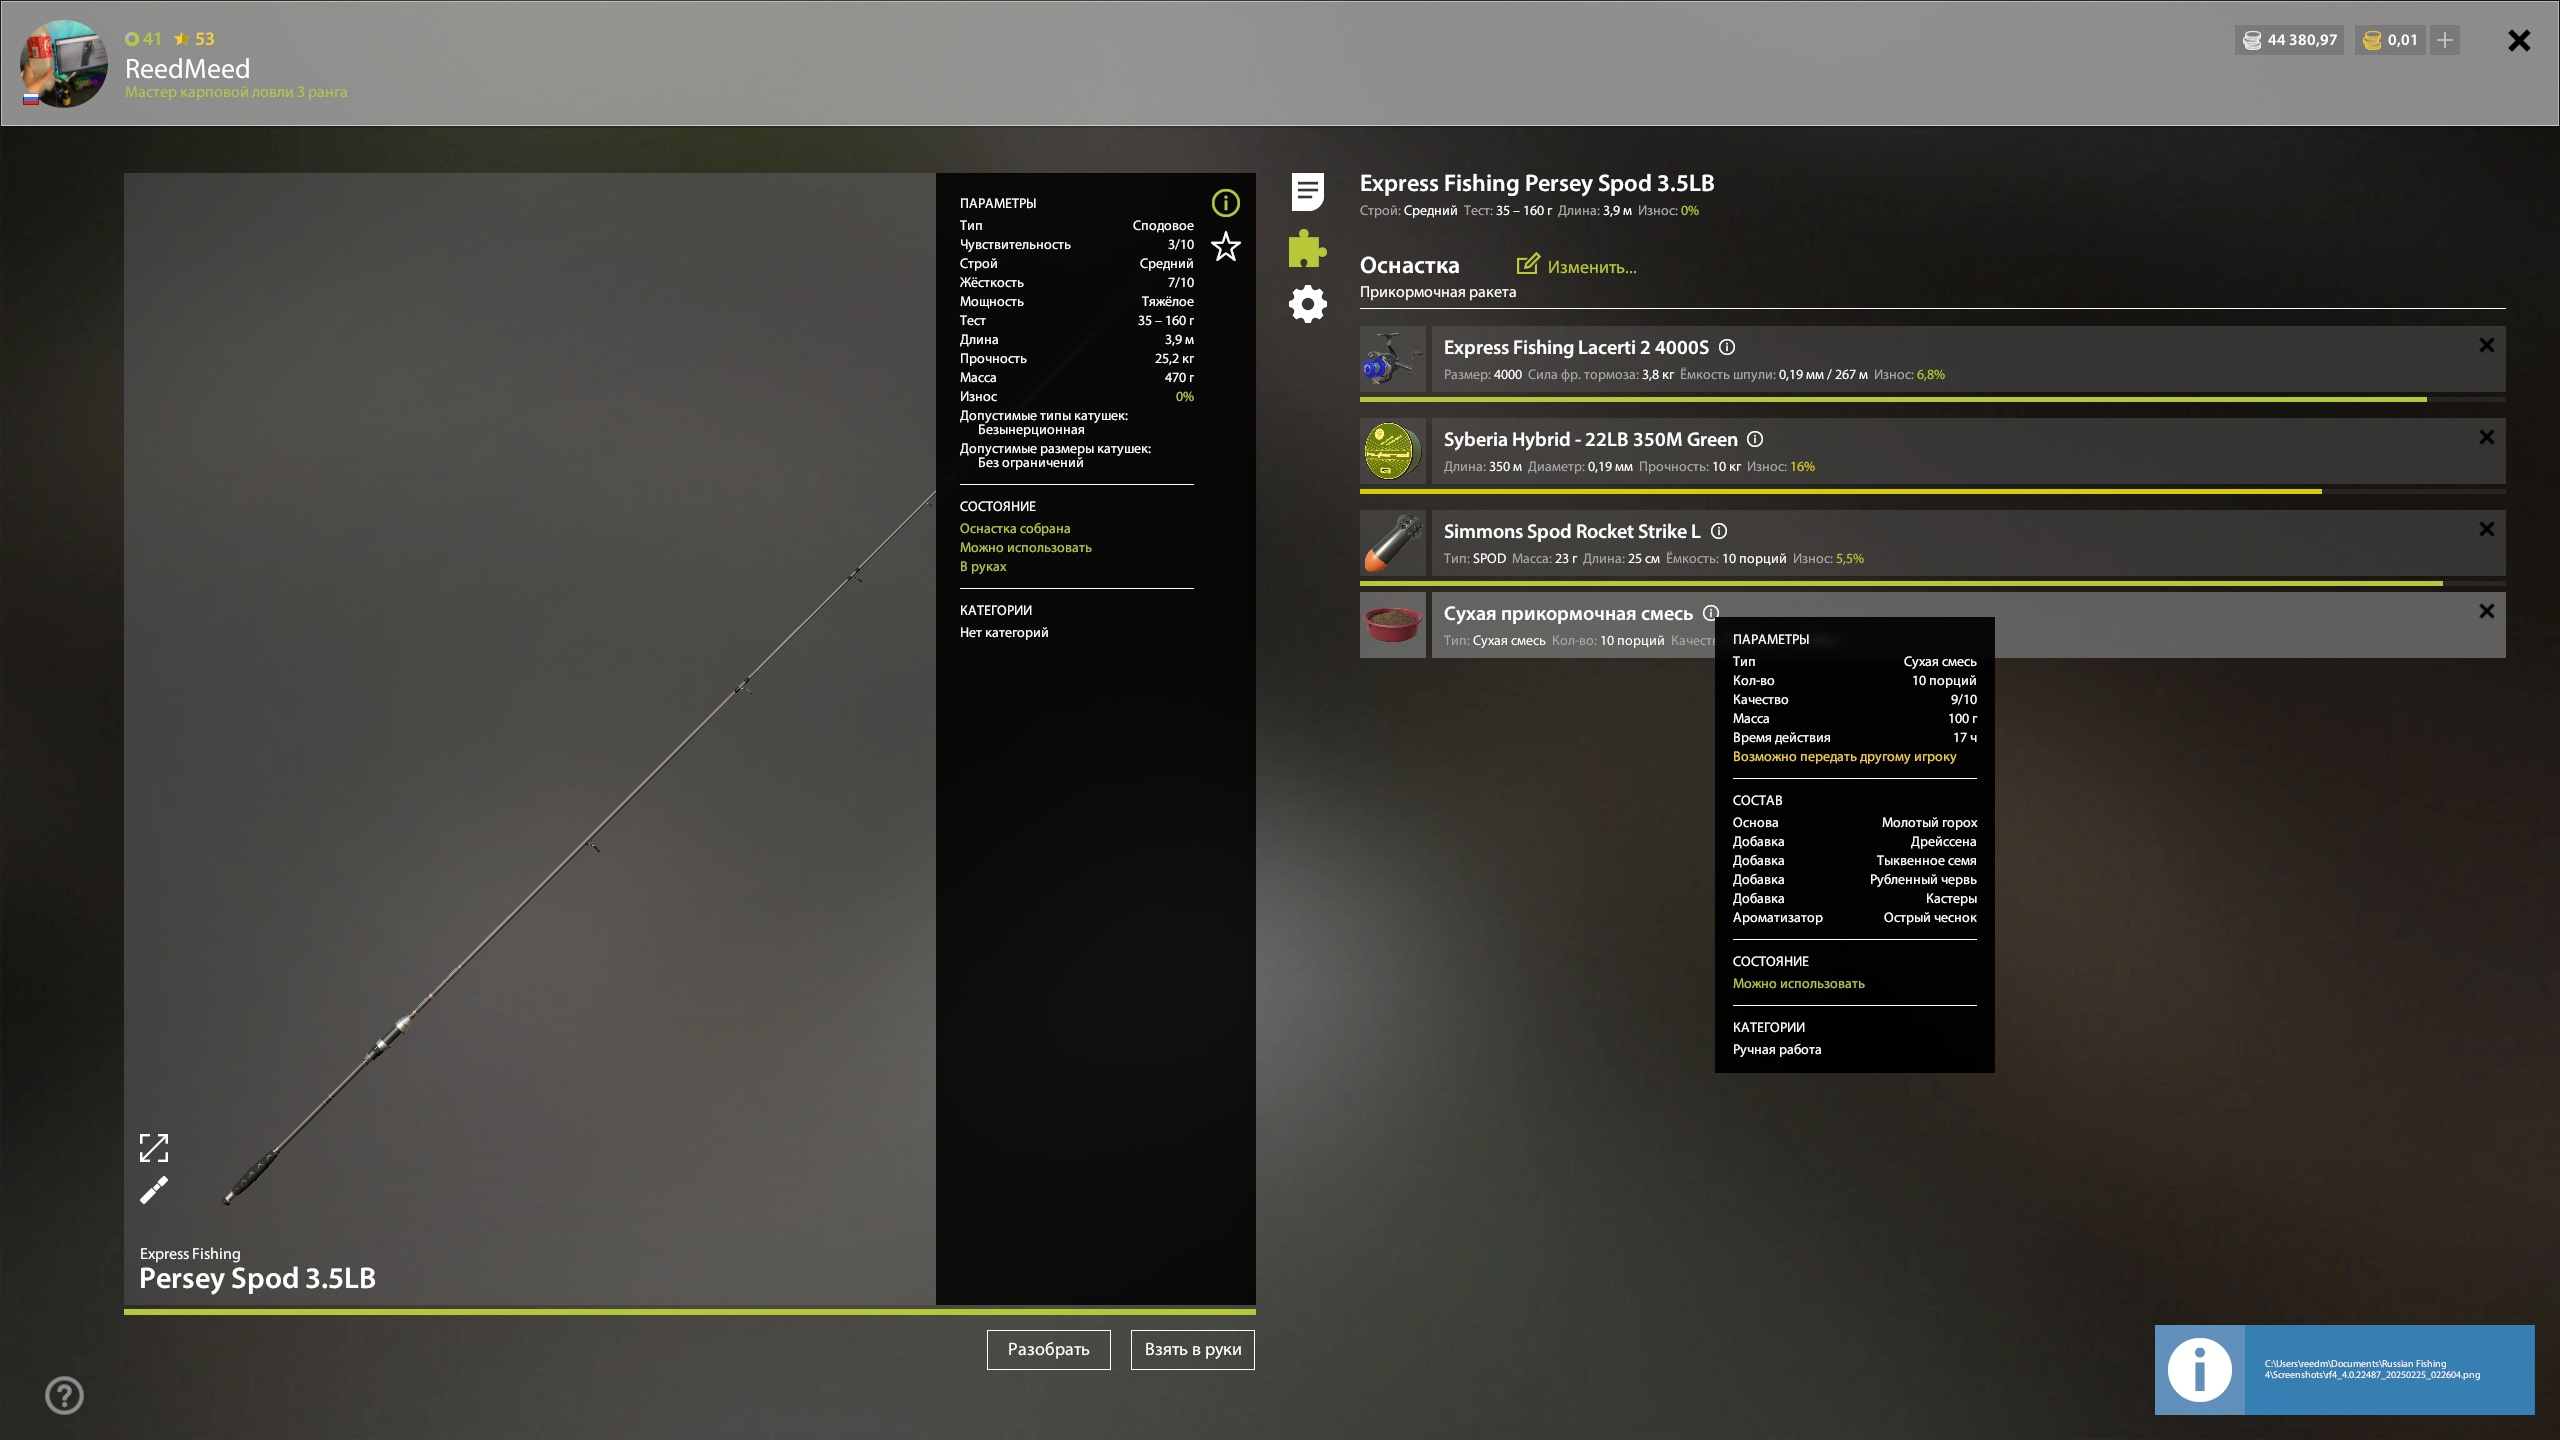The height and width of the screenshot is (1440, 2560).
Task: Click the Возможно передать другому игроку text
Action: tap(1844, 757)
